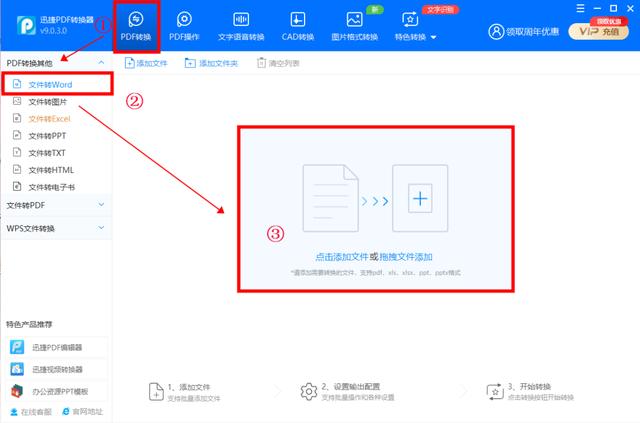640x423 pixels.
Task: Open 迅捷PDF编辑器 recommended product
Action: (56, 347)
